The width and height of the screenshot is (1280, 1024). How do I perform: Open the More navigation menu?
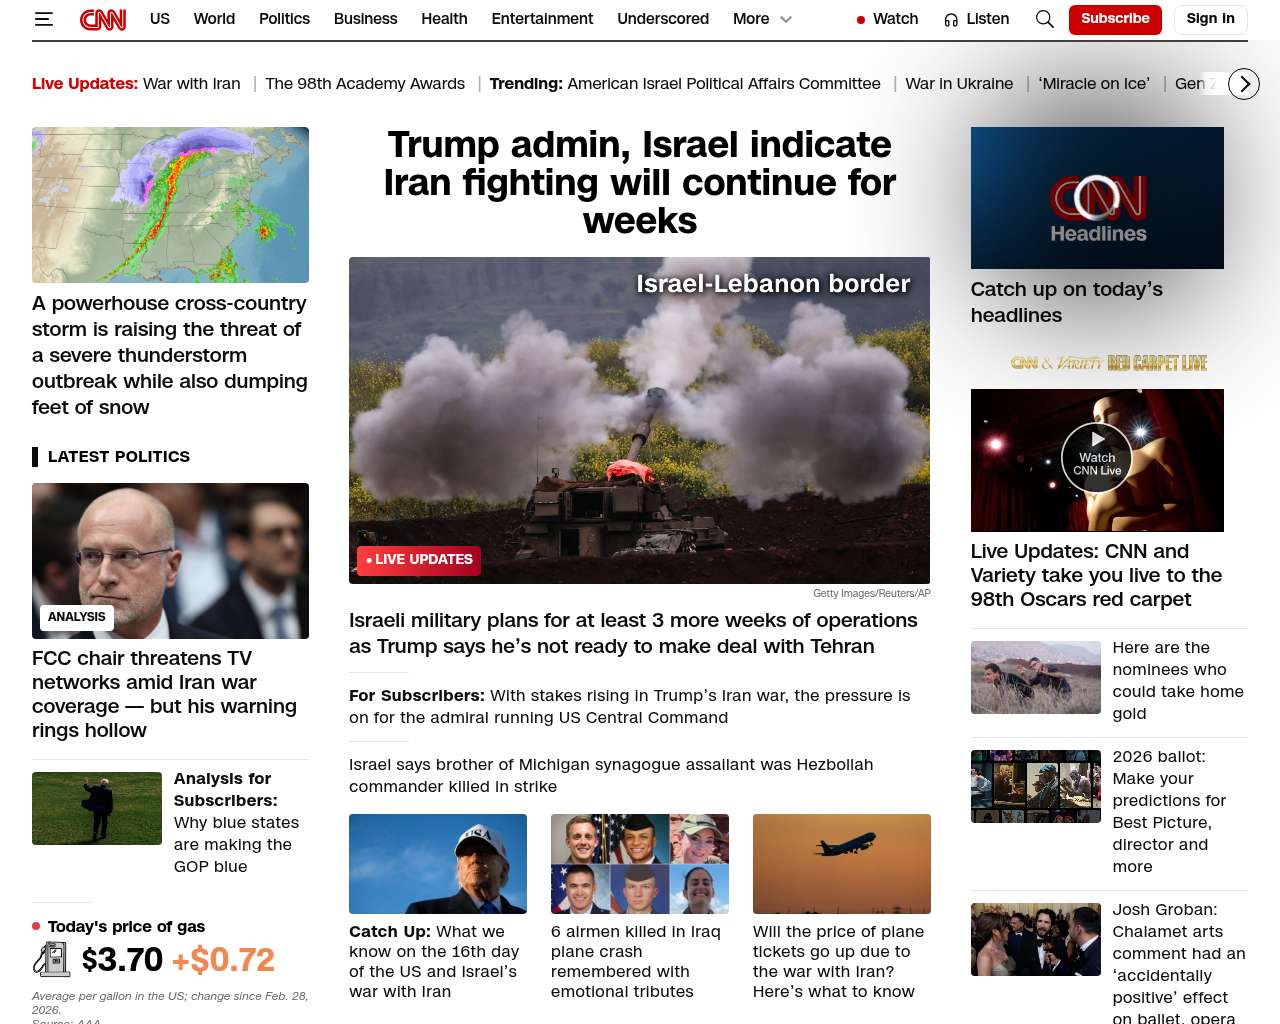pos(751,19)
